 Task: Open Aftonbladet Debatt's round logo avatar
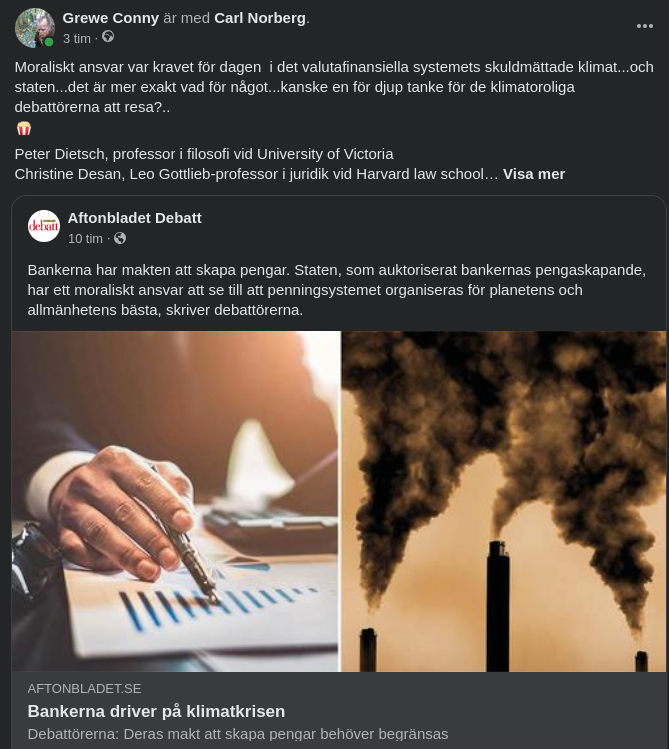coord(44,226)
